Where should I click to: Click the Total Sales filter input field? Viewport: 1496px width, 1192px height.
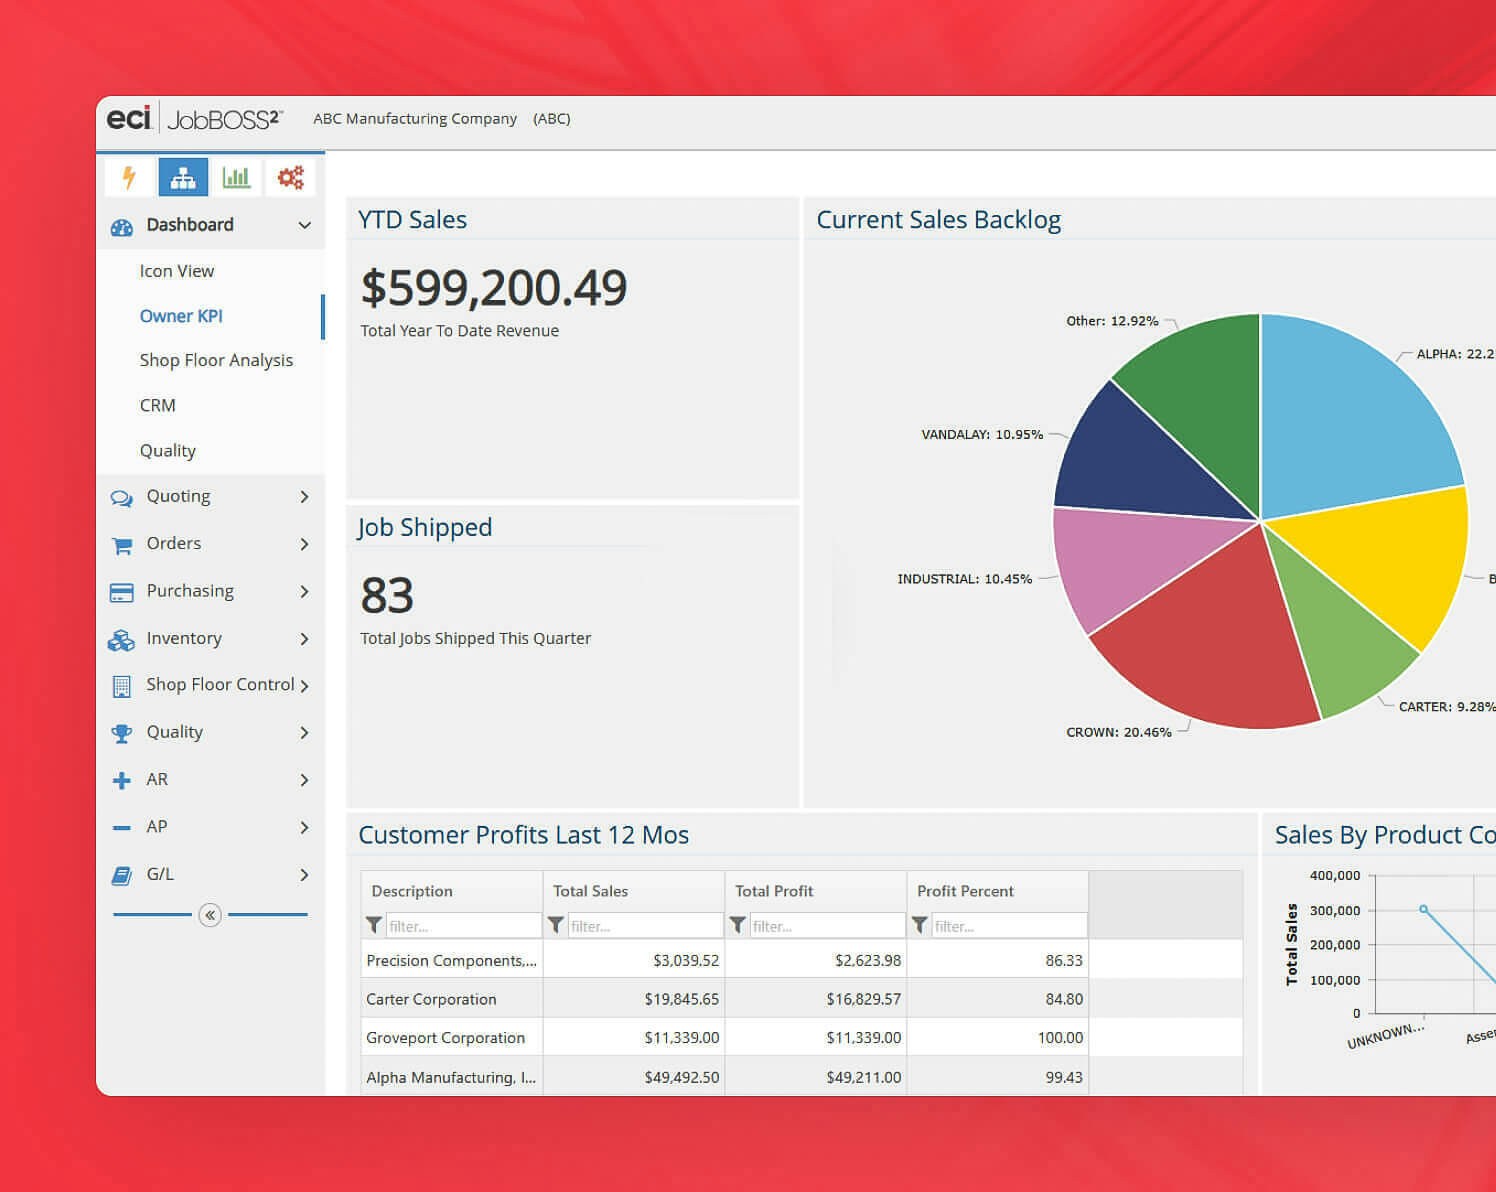[645, 926]
